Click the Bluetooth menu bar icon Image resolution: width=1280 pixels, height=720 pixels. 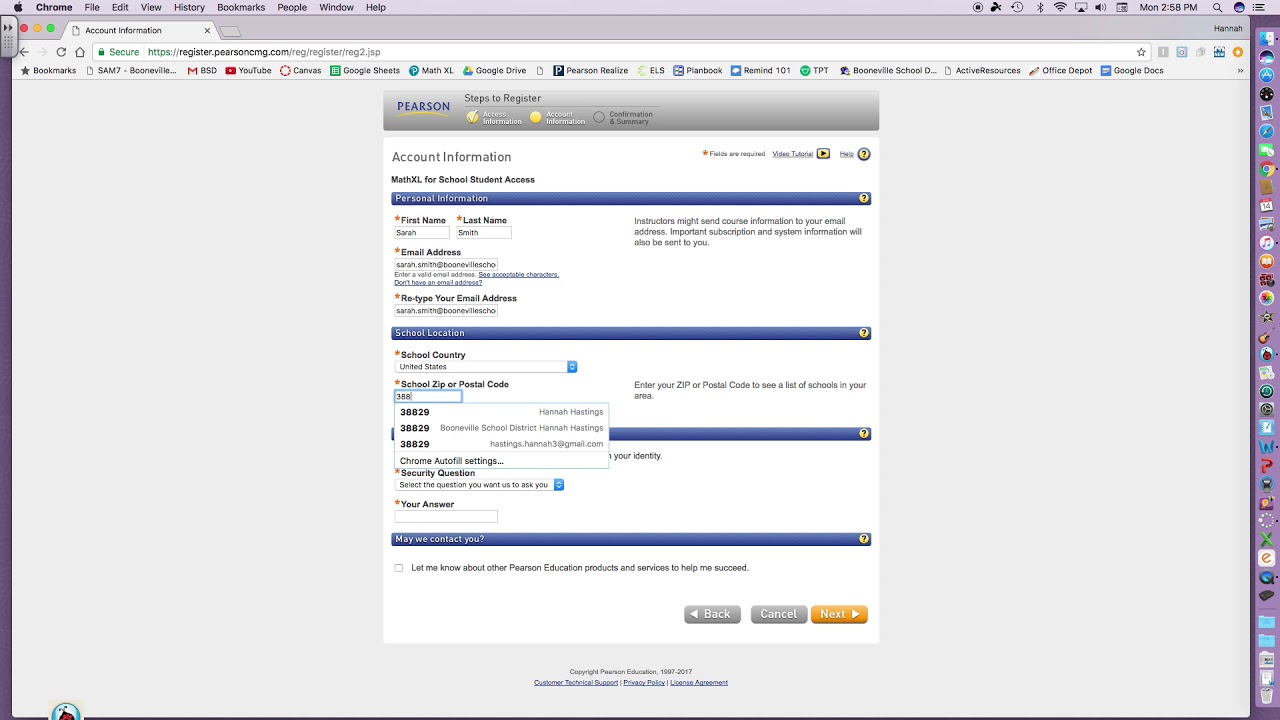coord(1040,7)
